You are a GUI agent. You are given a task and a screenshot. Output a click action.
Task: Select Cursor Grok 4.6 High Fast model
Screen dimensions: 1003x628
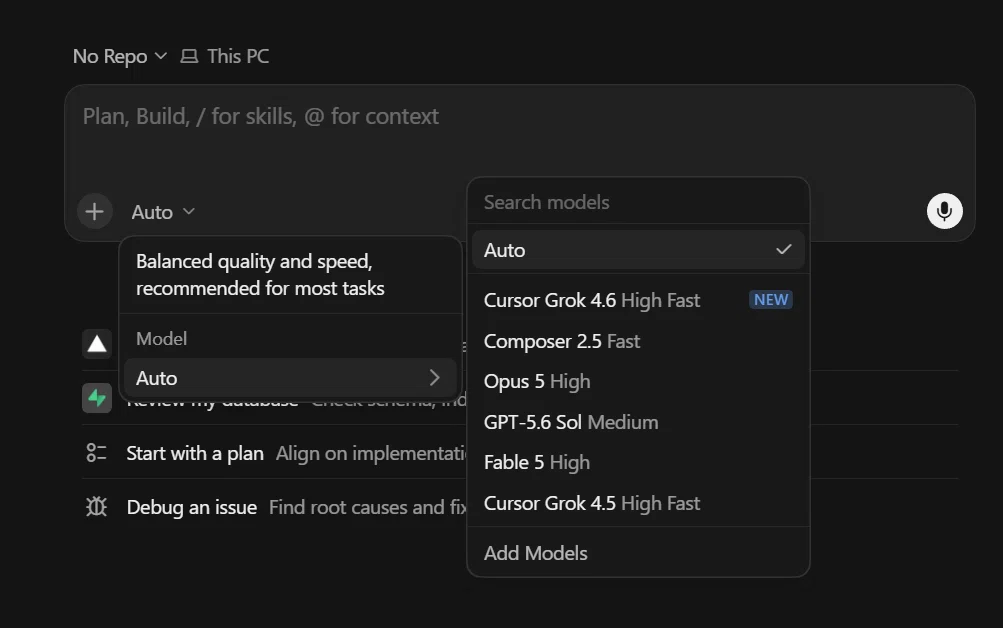tap(638, 300)
